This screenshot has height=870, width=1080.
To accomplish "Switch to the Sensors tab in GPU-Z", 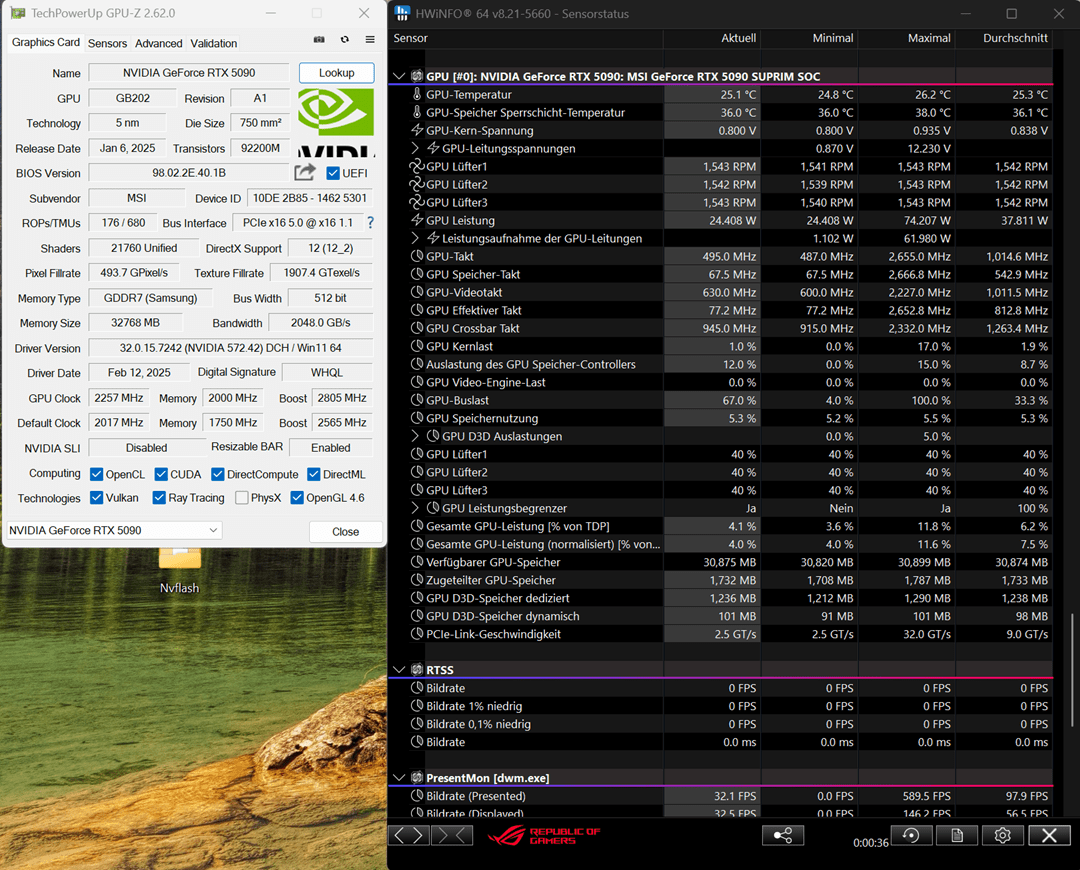I will 107,43.
